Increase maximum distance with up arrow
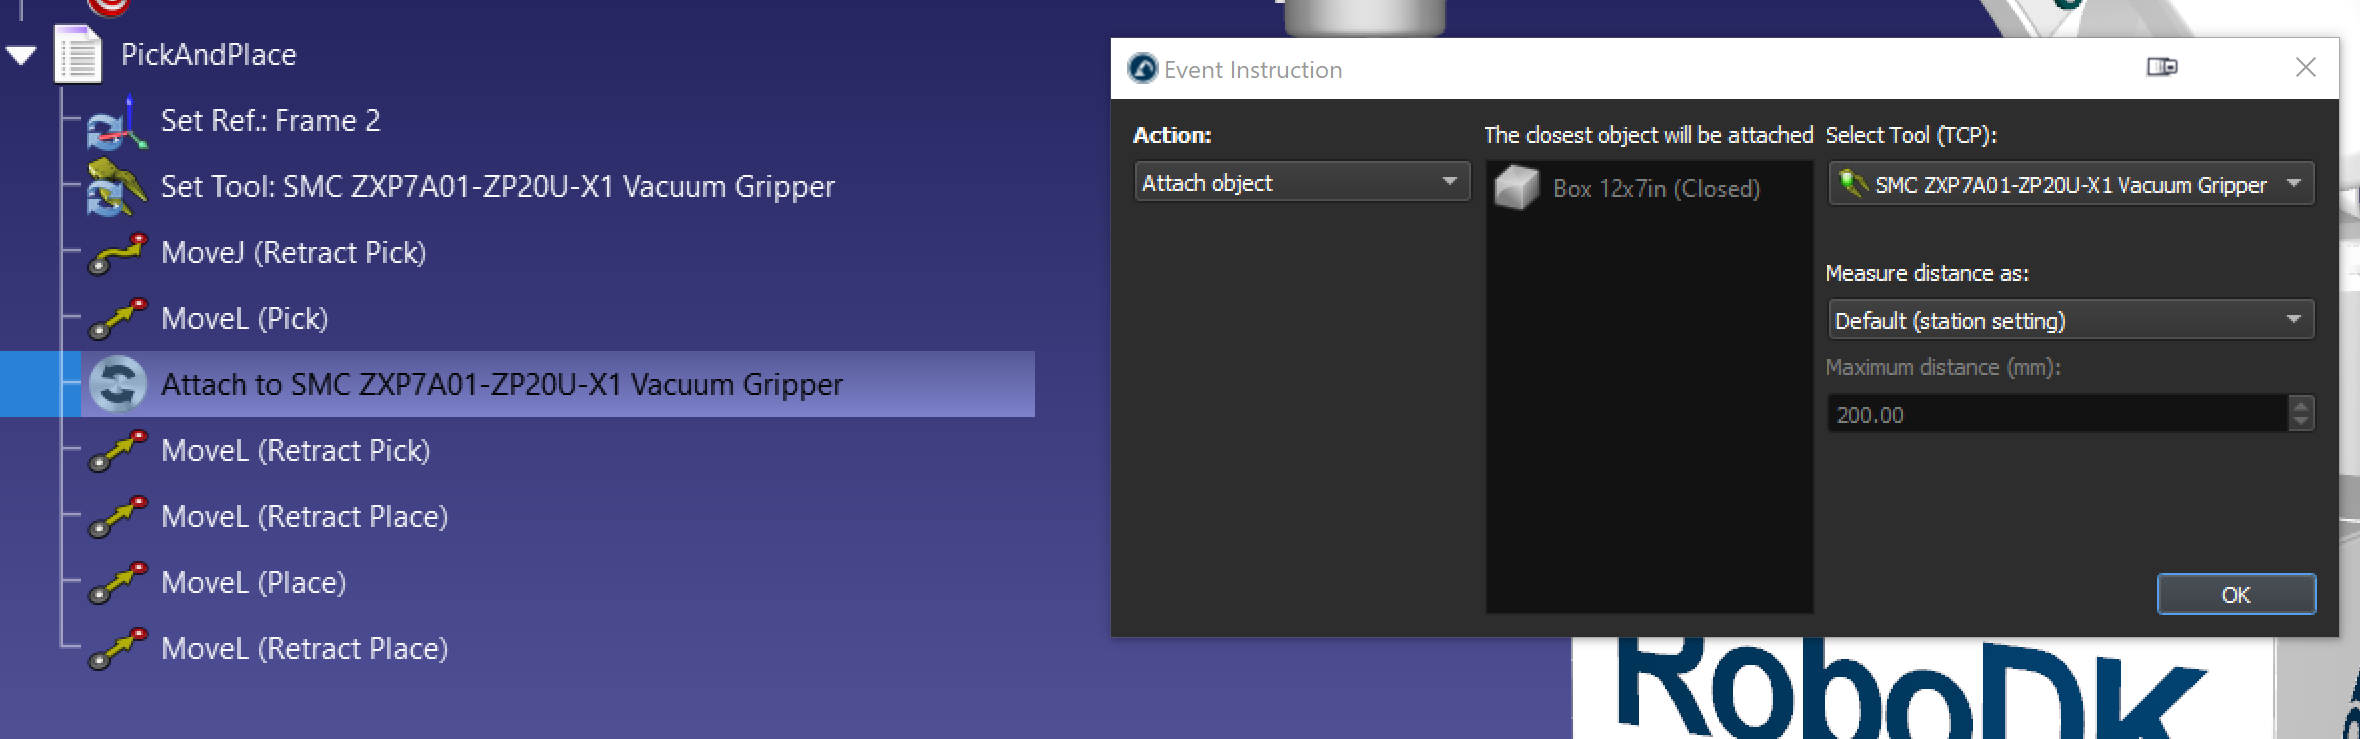The width and height of the screenshot is (2360, 739). [x=2301, y=405]
